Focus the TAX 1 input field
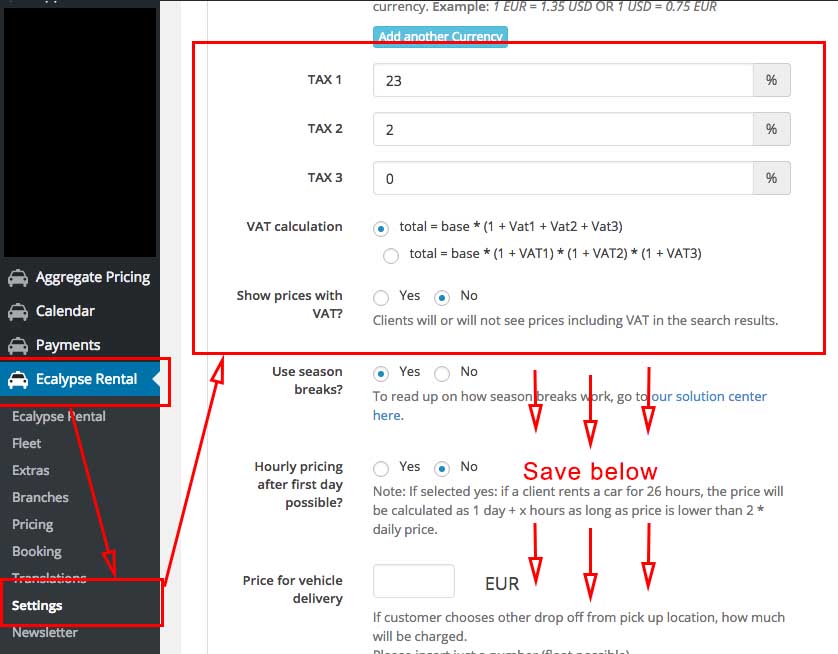 [x=563, y=80]
